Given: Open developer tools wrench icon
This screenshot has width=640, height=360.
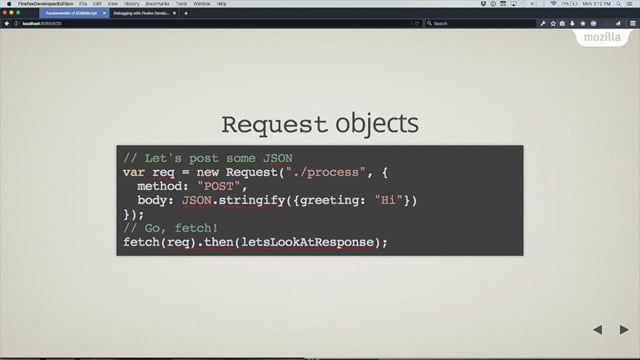Looking at the screenshot, I should tap(543, 24).
